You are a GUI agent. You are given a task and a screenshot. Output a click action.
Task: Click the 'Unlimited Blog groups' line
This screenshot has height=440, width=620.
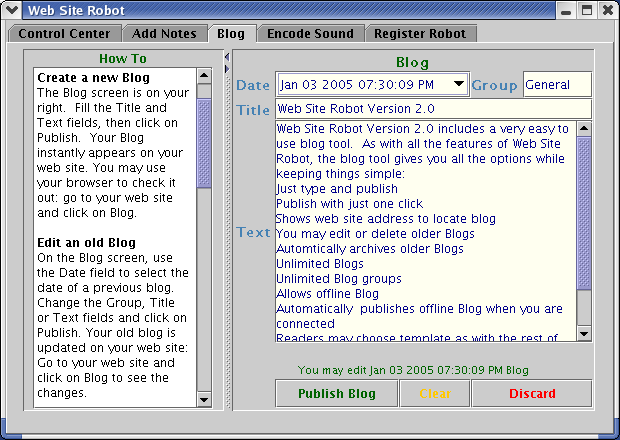[339, 279]
